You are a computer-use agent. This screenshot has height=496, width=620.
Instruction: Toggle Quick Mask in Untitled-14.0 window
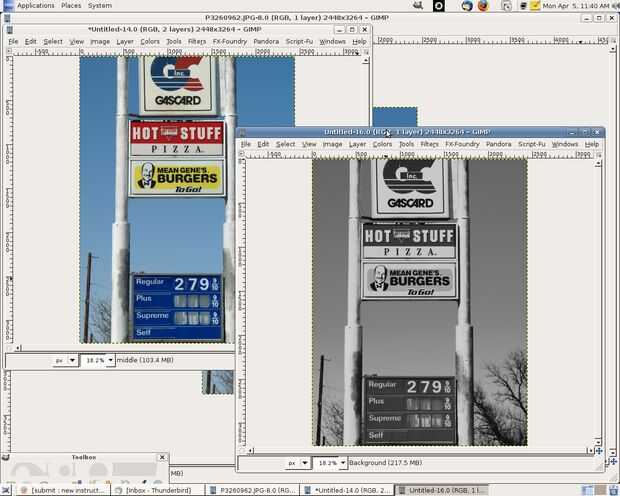pos(9,348)
